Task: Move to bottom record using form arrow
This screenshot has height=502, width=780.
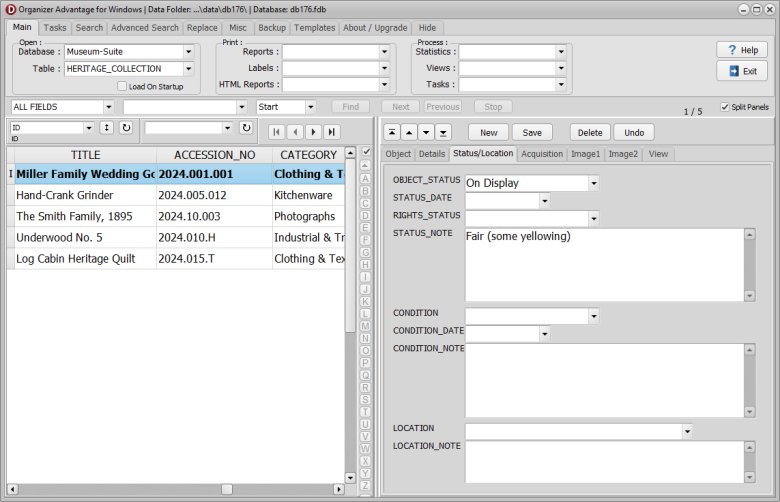Action: 444,132
